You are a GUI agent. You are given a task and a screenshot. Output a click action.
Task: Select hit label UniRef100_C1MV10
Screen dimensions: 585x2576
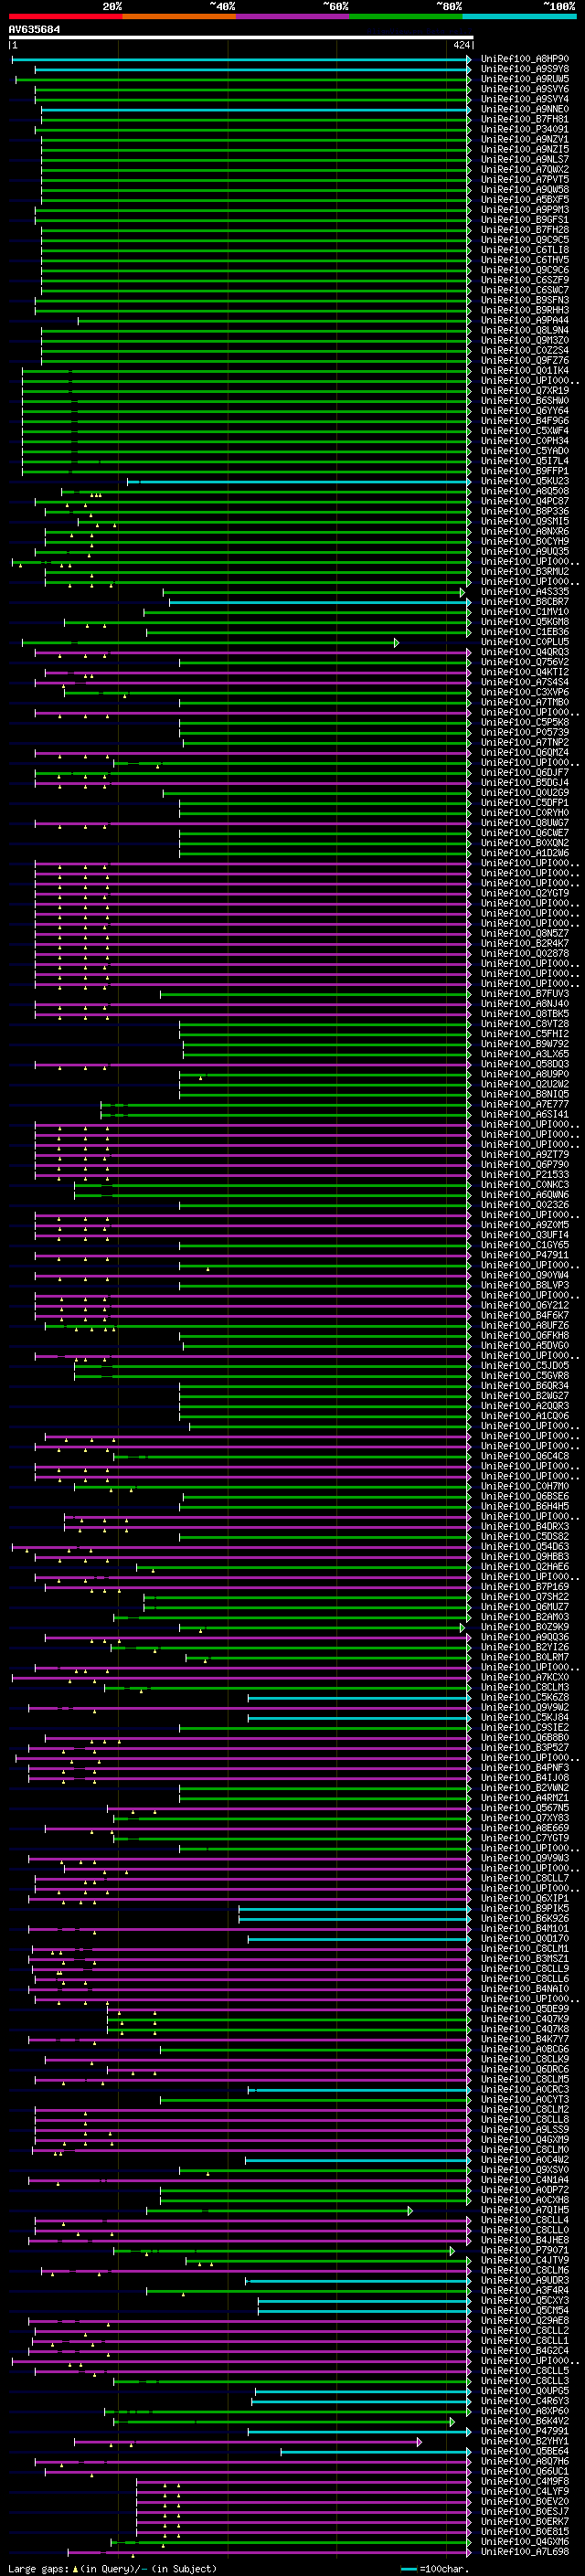click(524, 612)
